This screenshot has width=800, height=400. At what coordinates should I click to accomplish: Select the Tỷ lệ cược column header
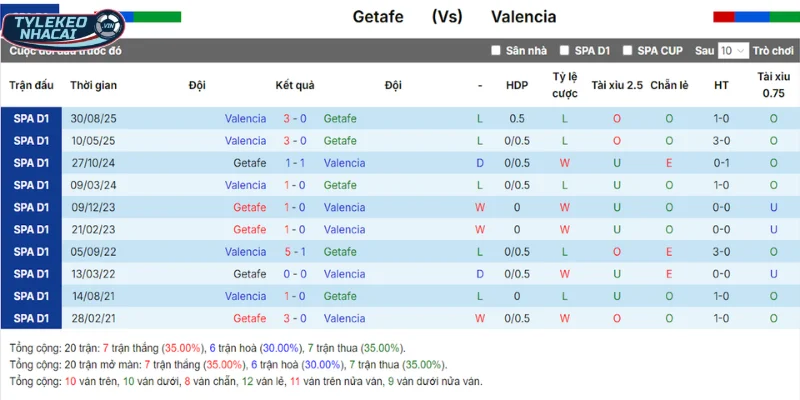565,85
